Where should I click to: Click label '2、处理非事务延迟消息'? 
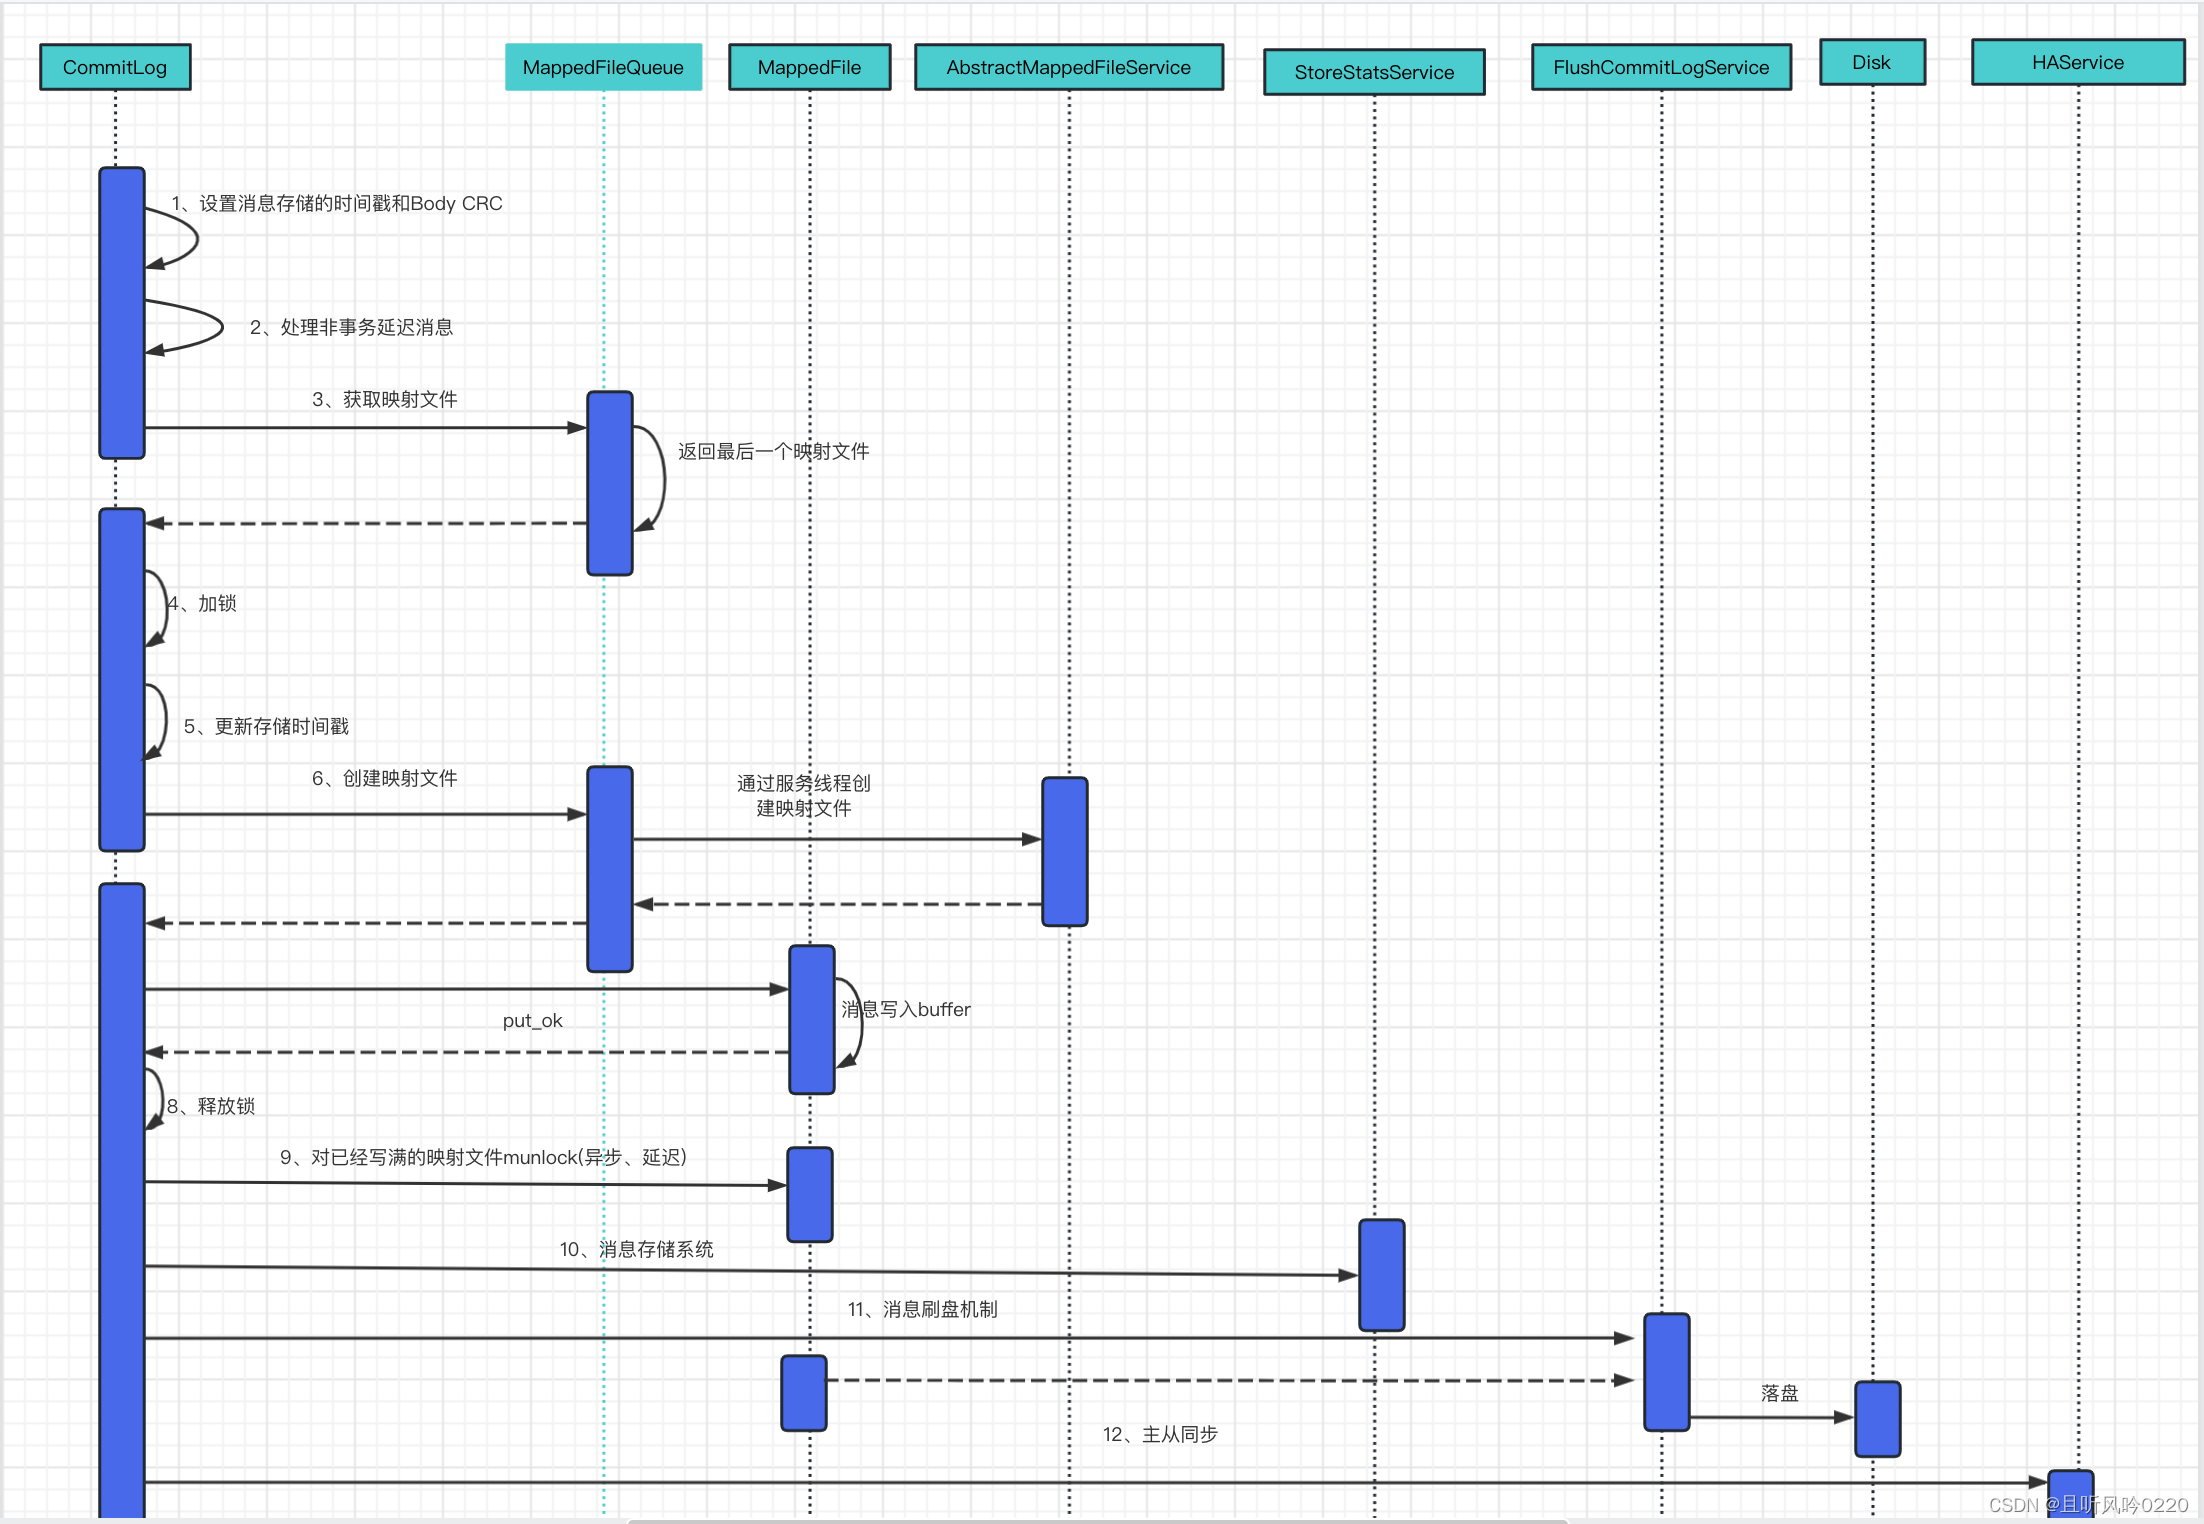[x=352, y=327]
